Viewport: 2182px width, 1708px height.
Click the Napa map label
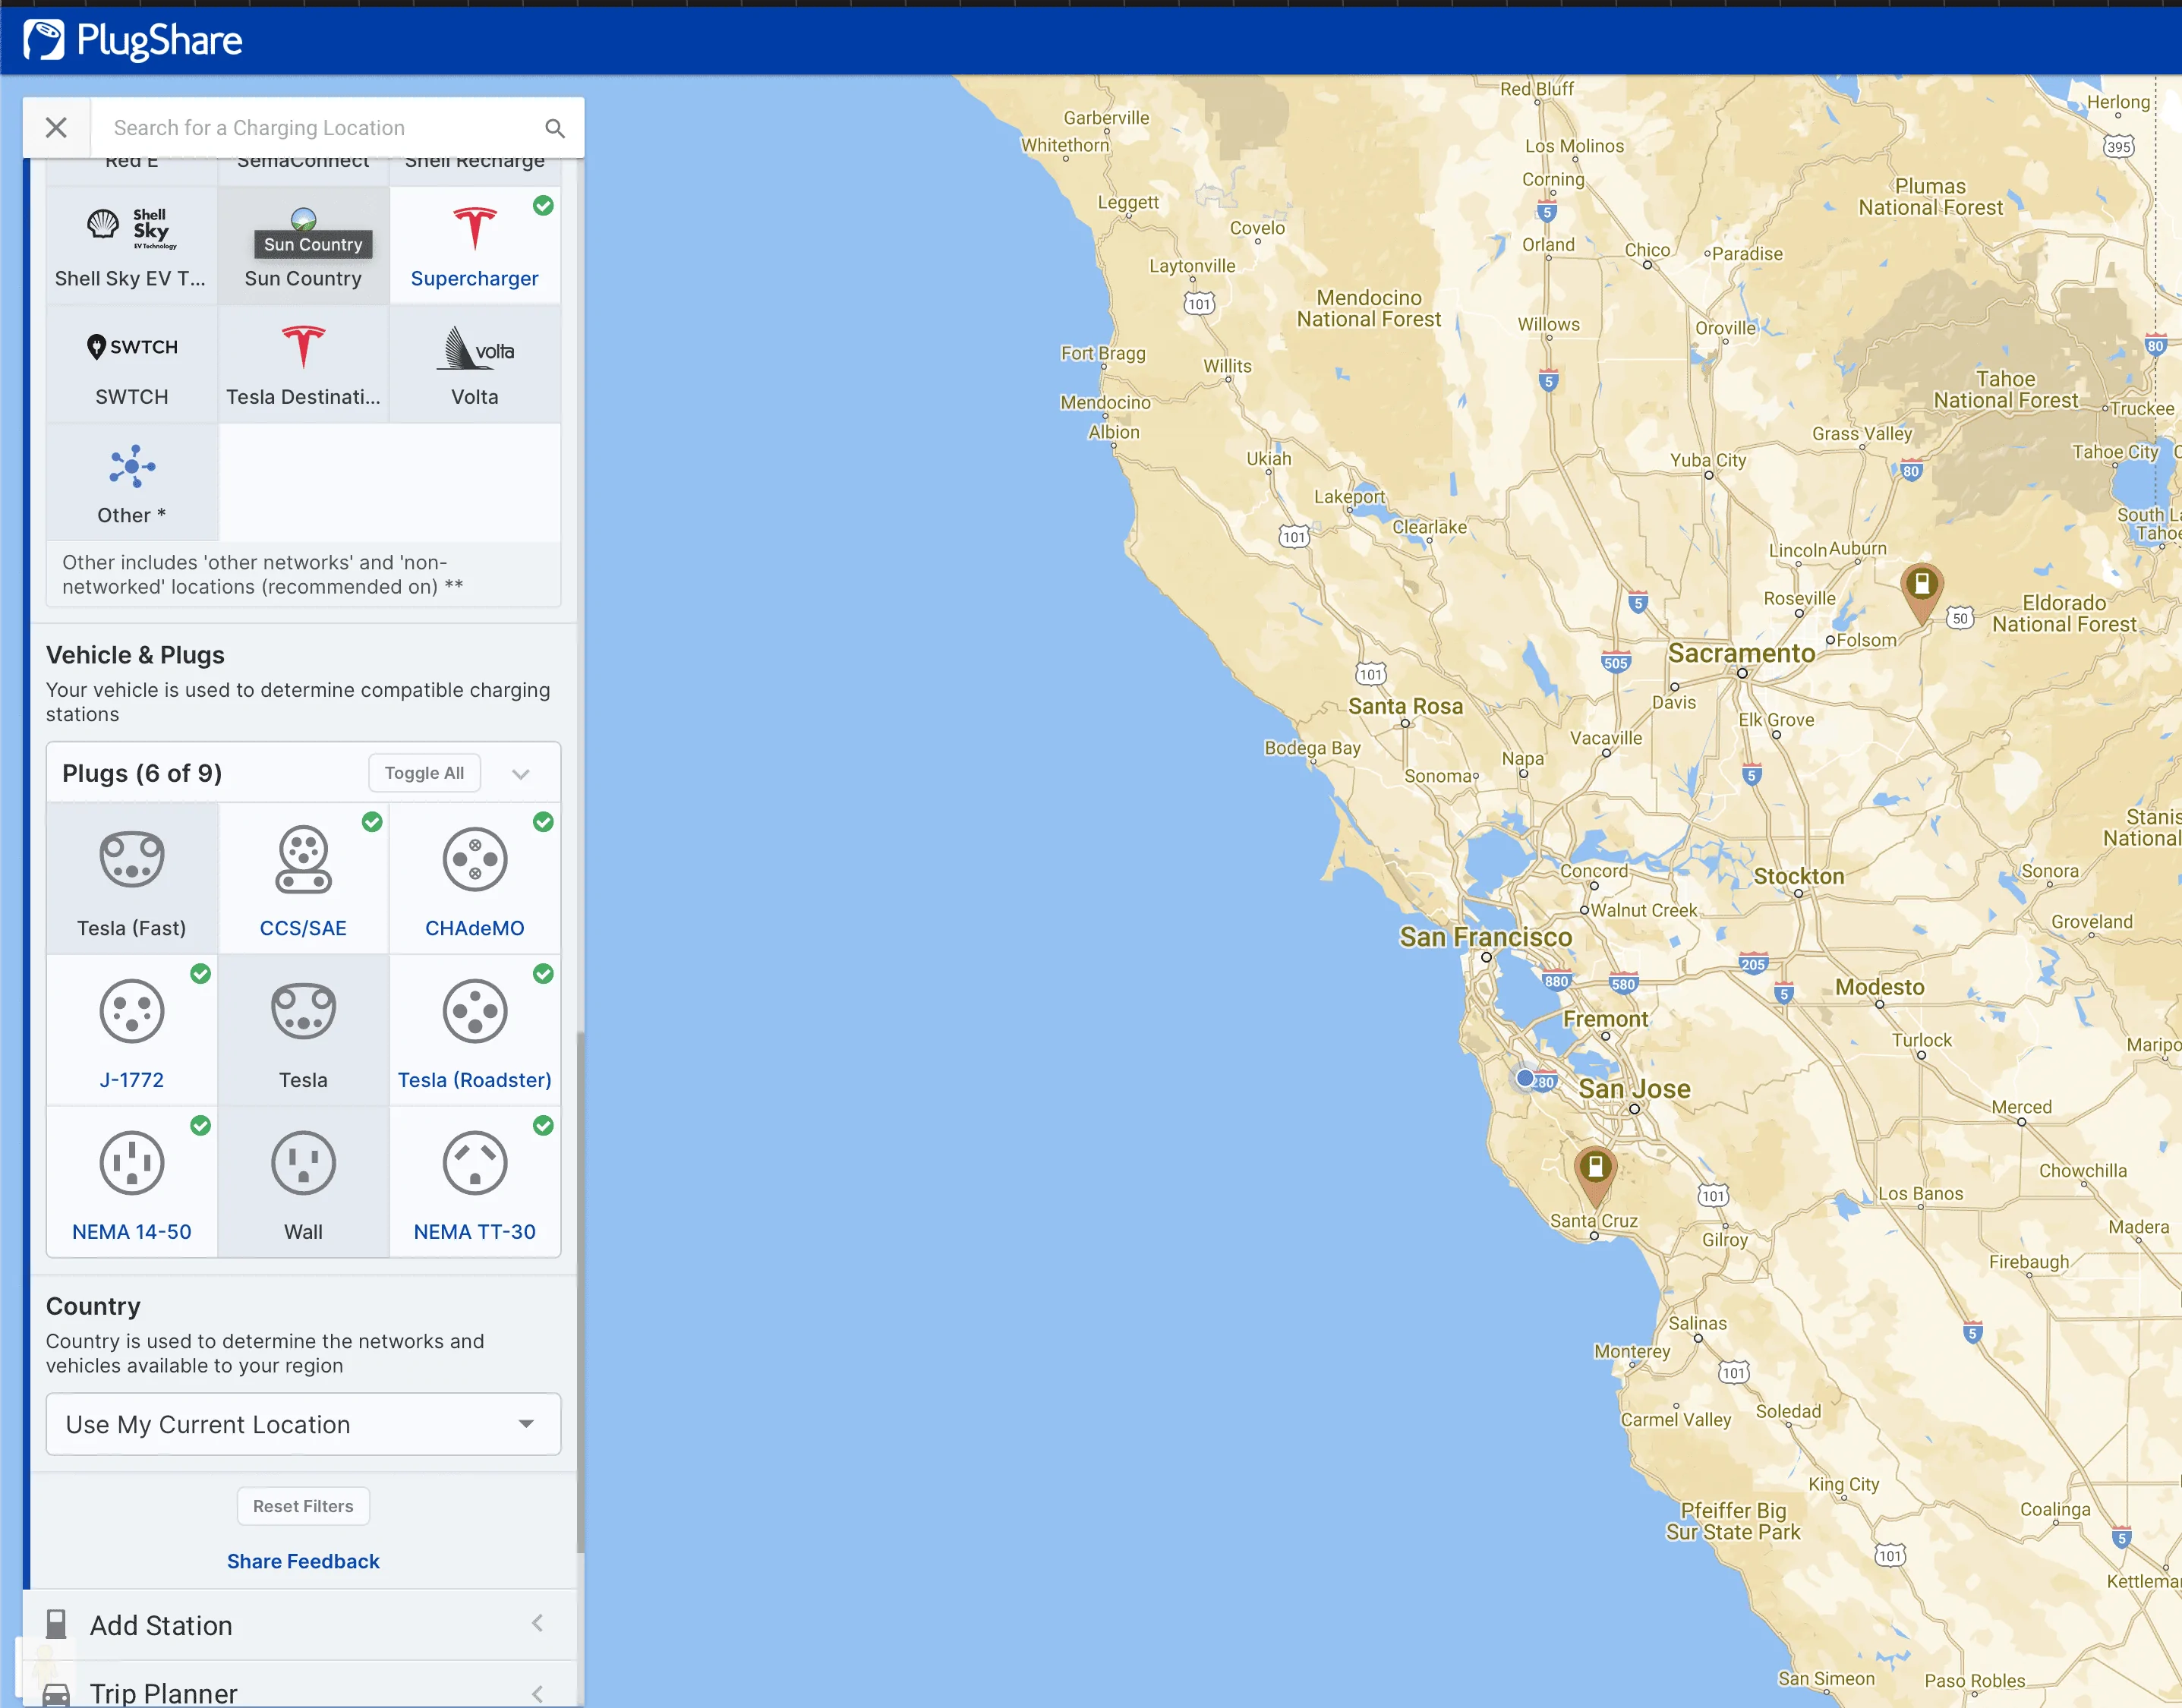(x=1522, y=758)
